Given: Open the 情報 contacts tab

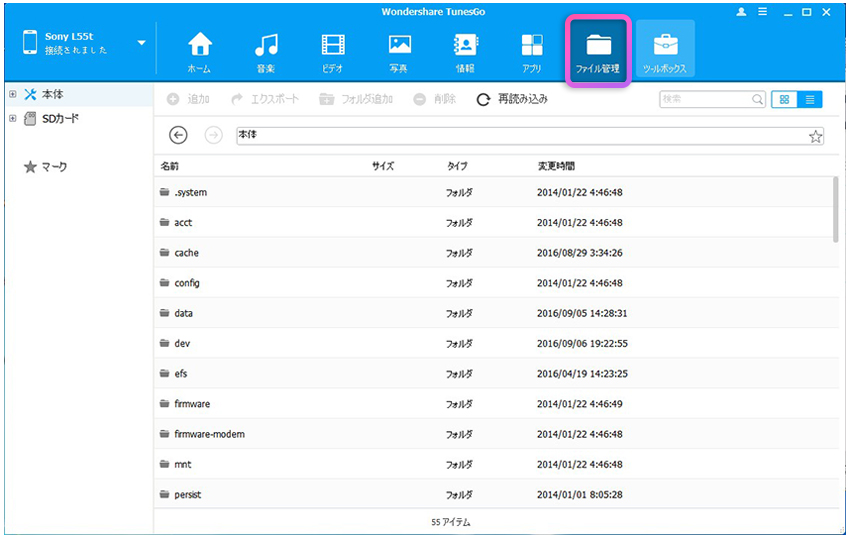Looking at the screenshot, I should point(466,53).
